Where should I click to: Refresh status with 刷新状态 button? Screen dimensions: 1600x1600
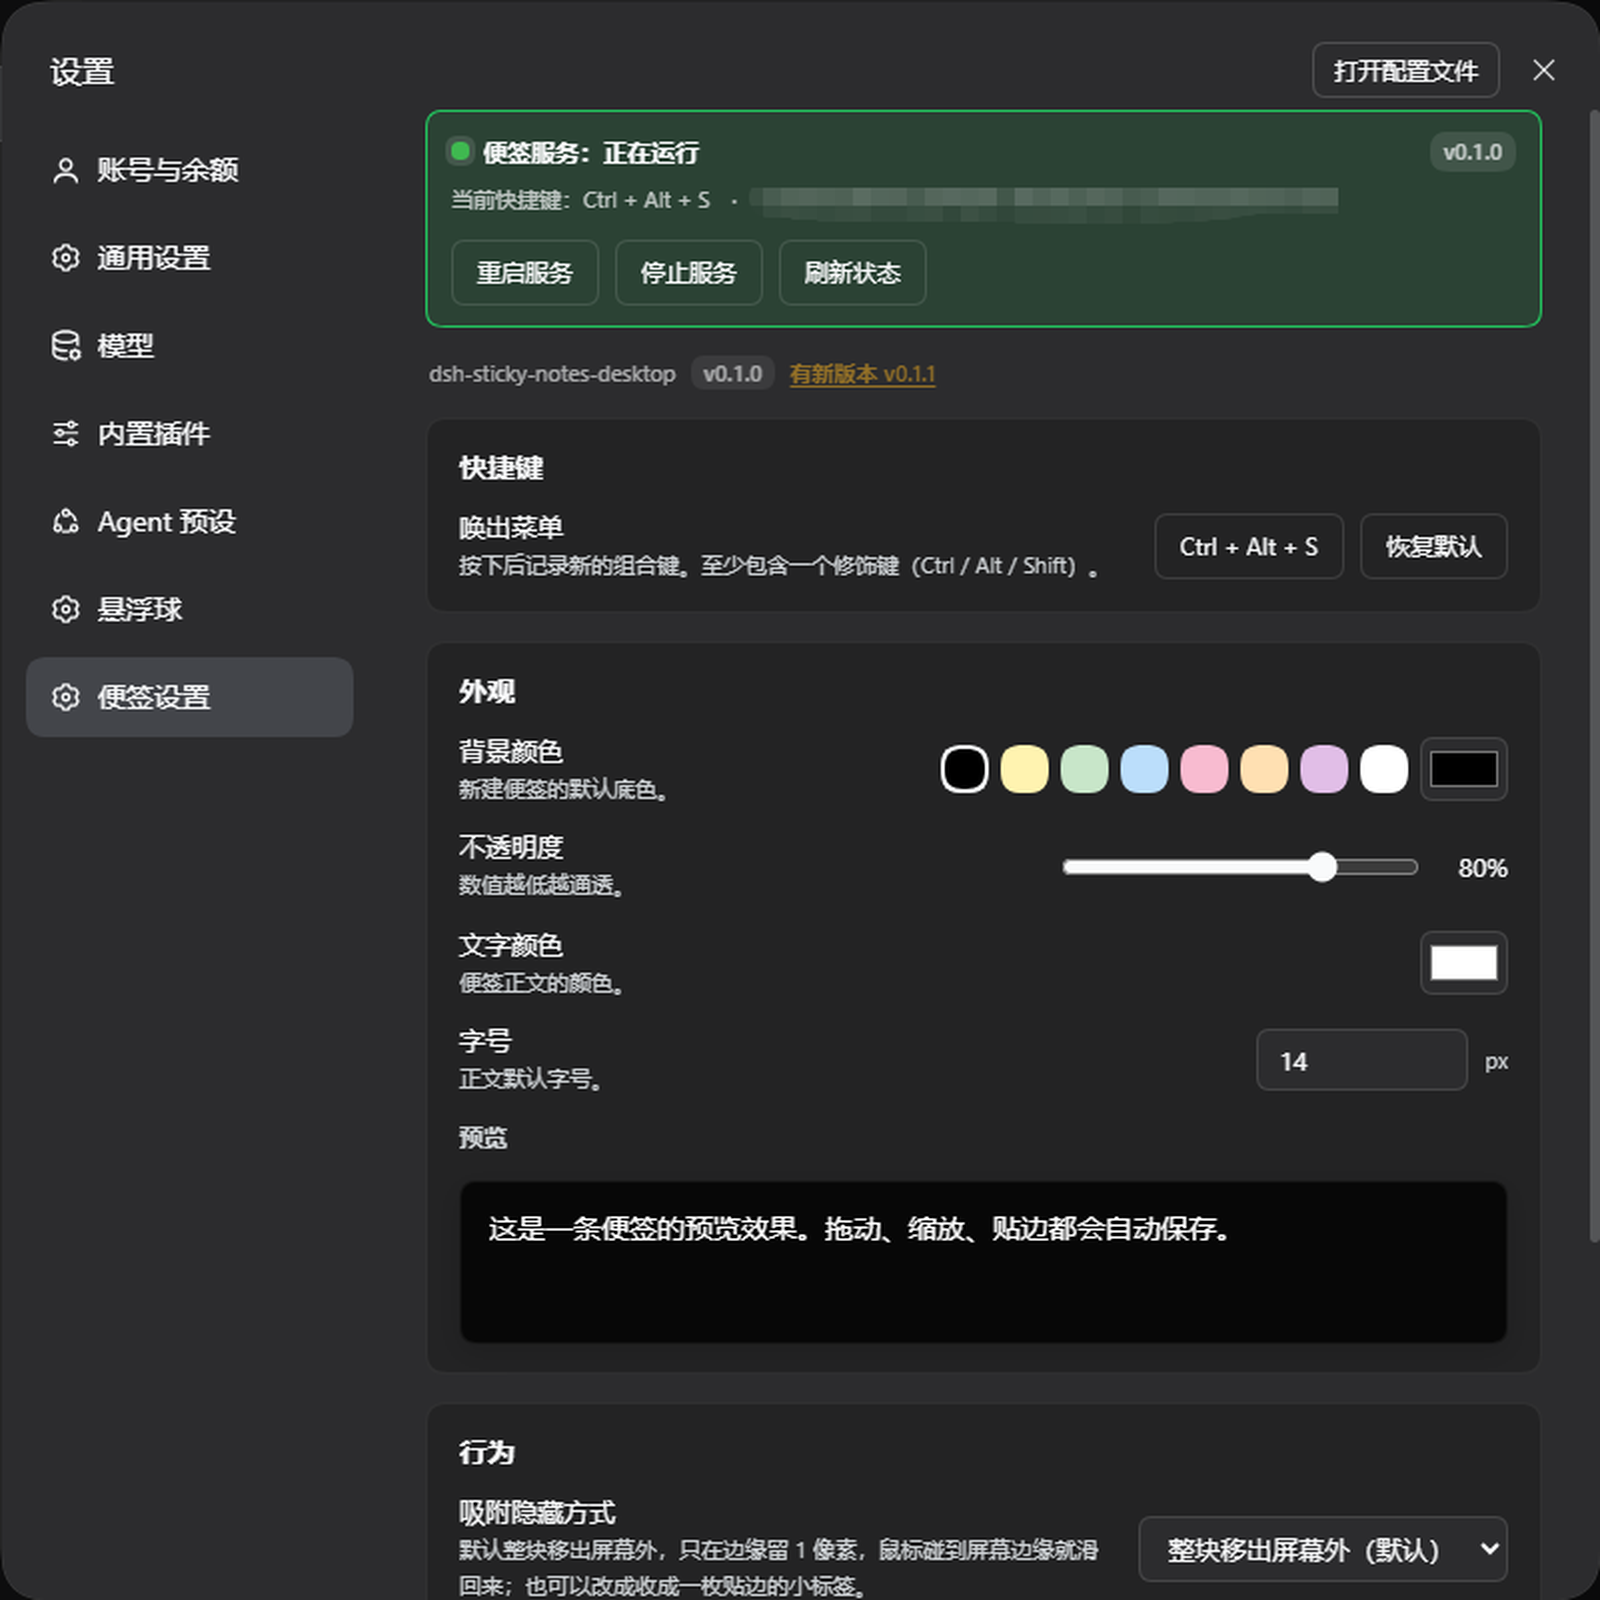(x=853, y=272)
